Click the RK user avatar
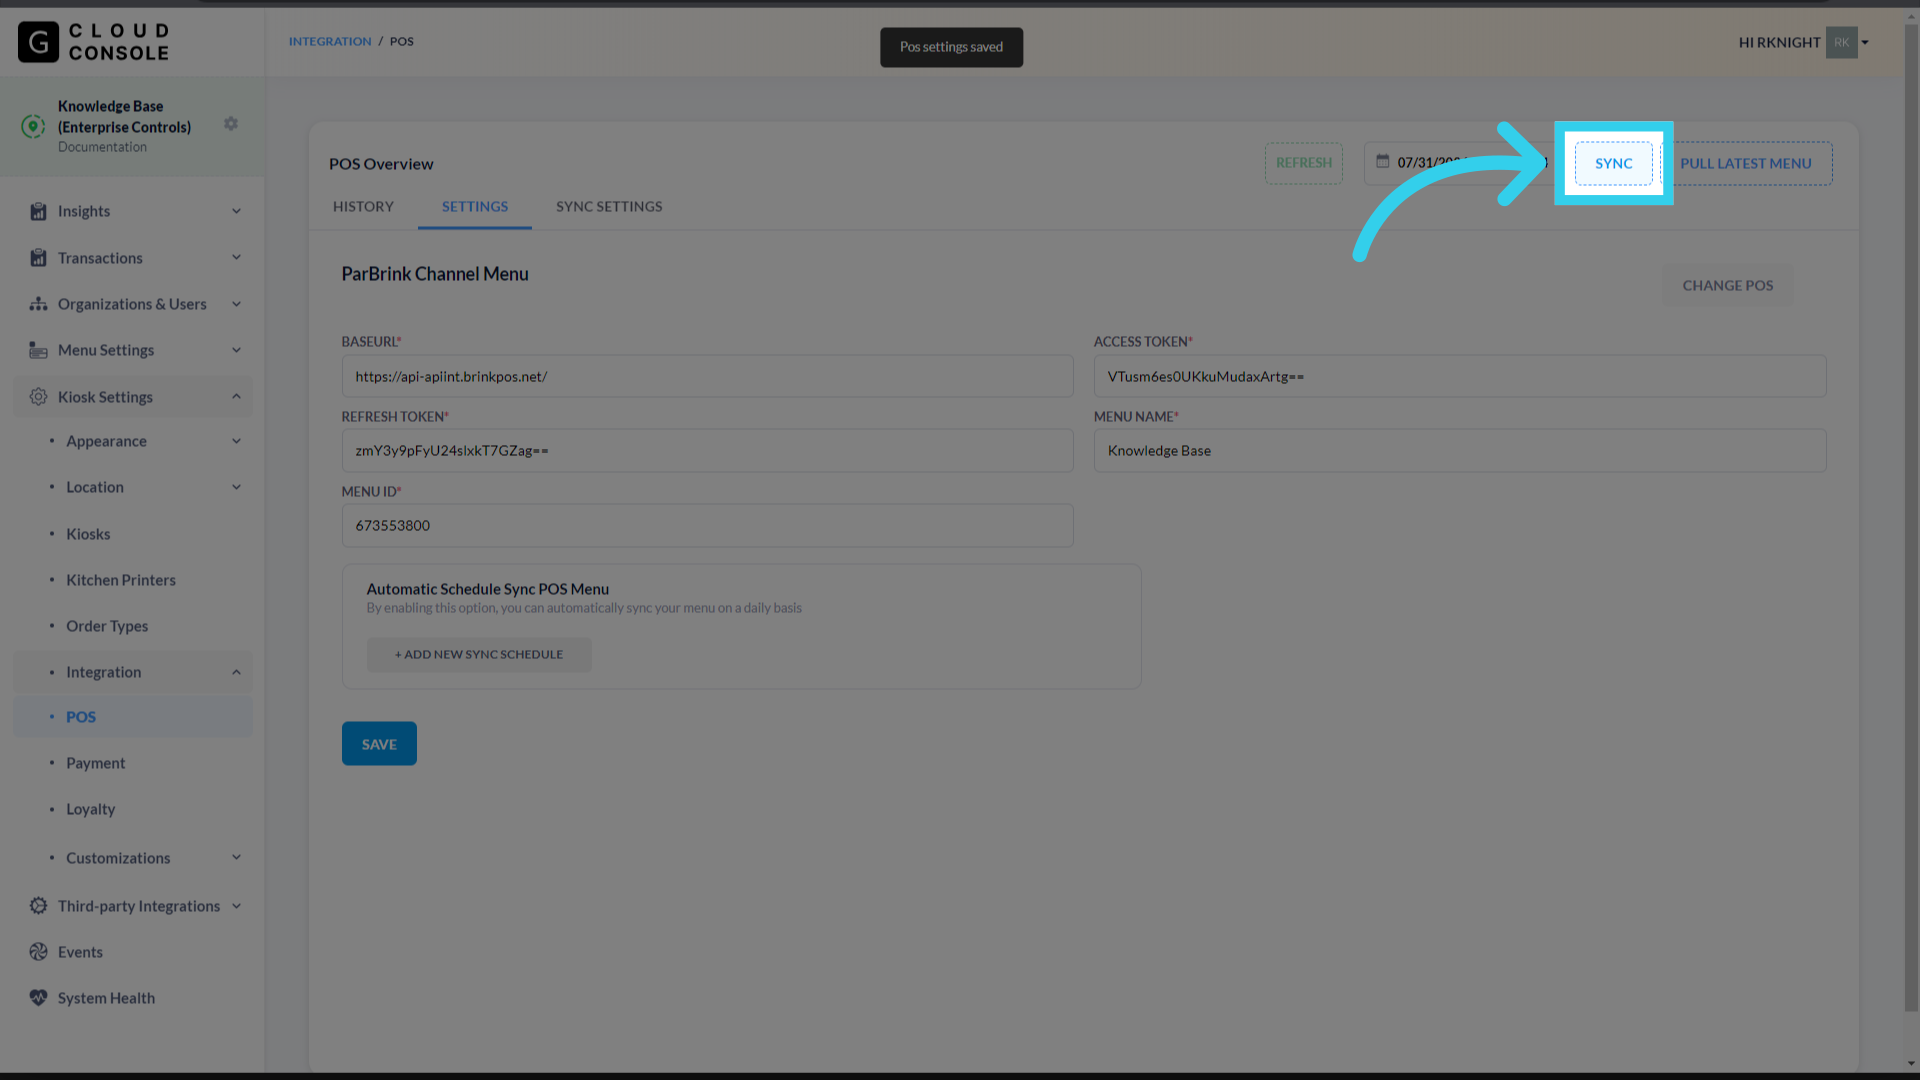 point(1841,42)
